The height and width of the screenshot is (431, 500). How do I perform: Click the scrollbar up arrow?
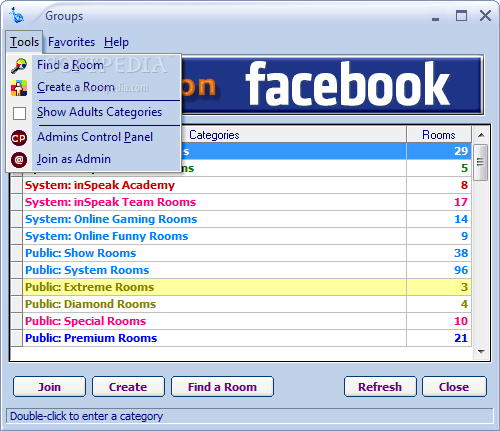pyautogui.click(x=481, y=135)
